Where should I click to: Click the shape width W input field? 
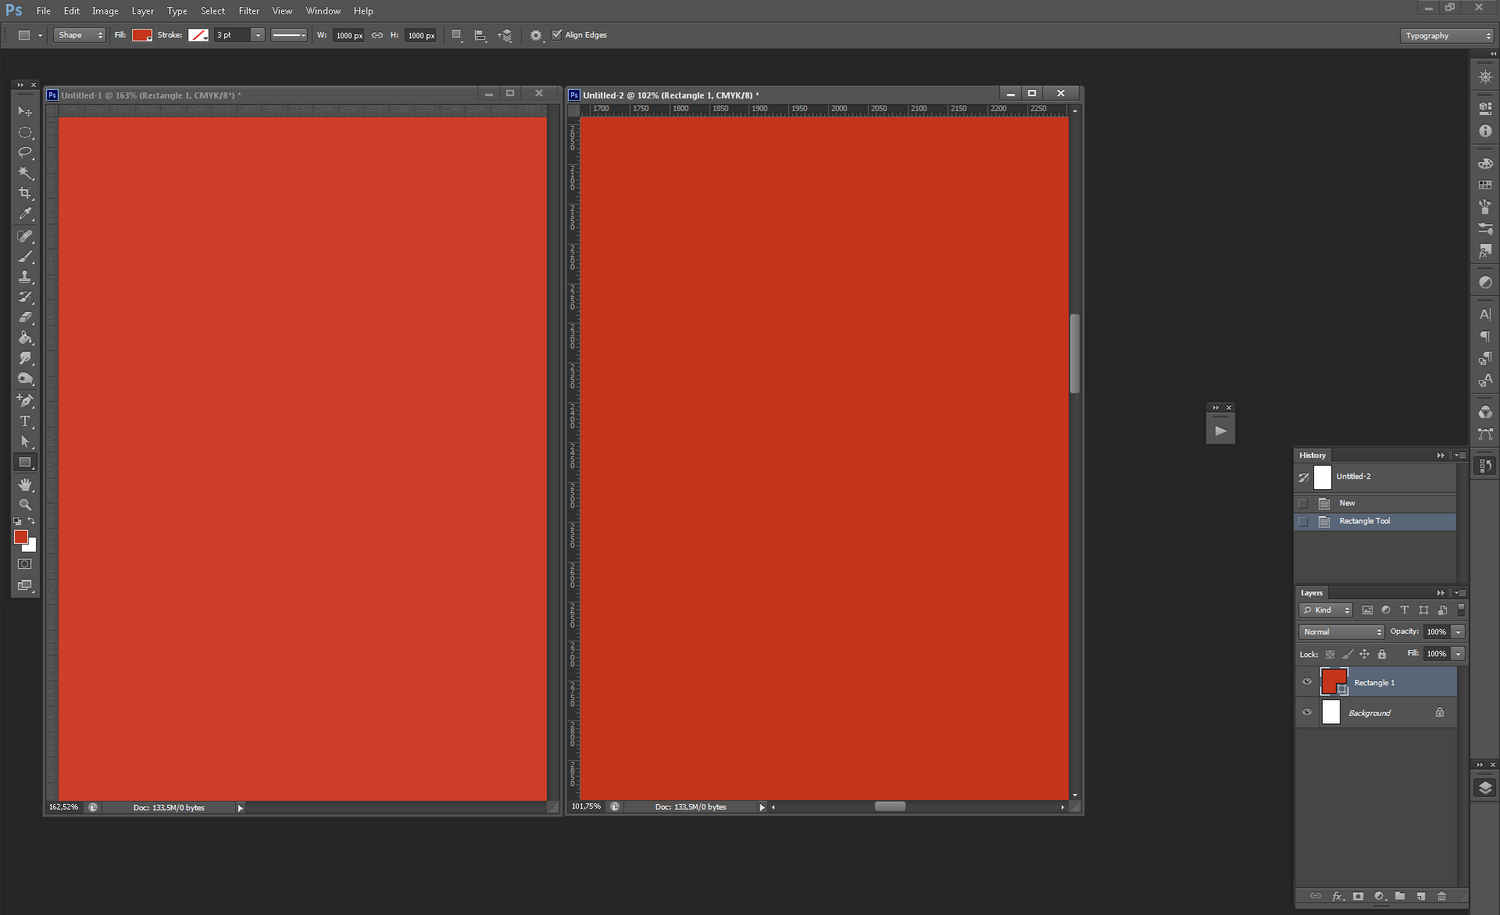pos(349,35)
